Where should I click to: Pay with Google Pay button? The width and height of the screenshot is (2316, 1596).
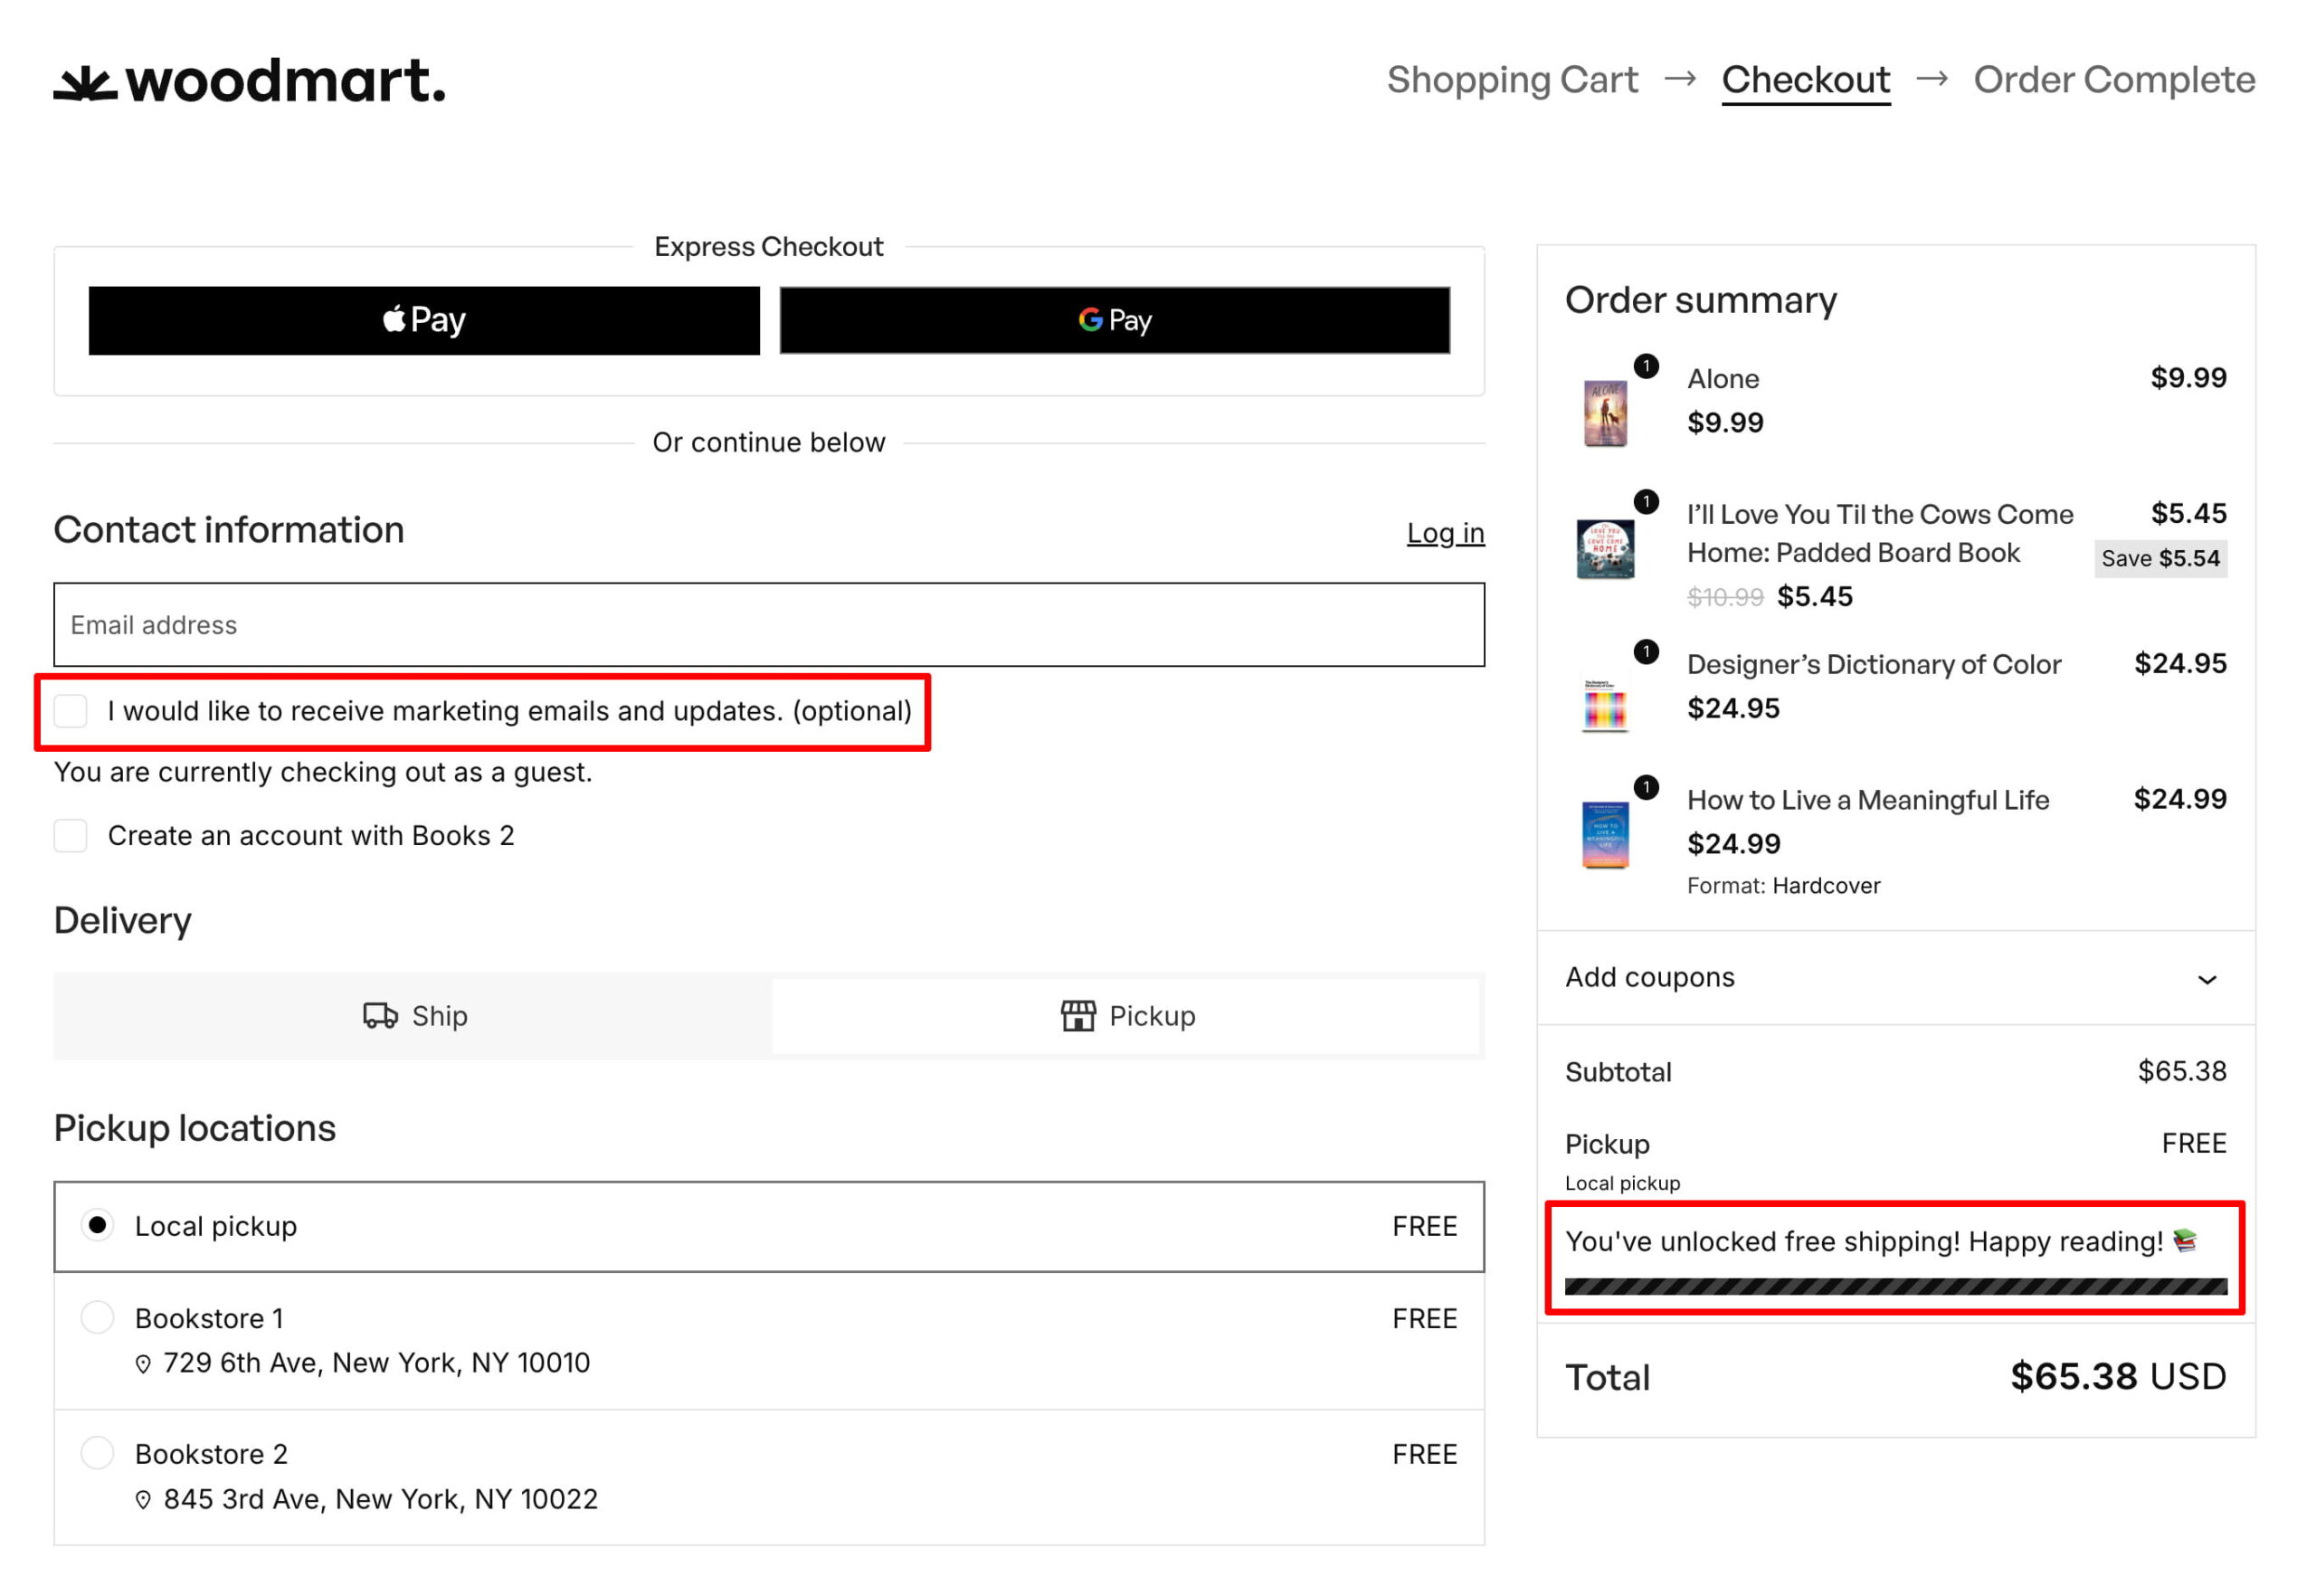pos(1115,321)
